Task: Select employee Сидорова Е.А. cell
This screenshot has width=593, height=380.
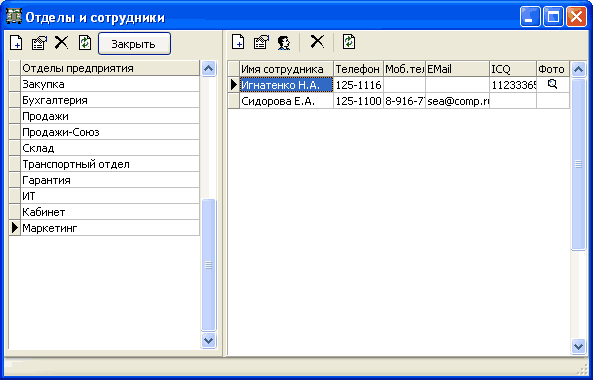Action: click(286, 101)
